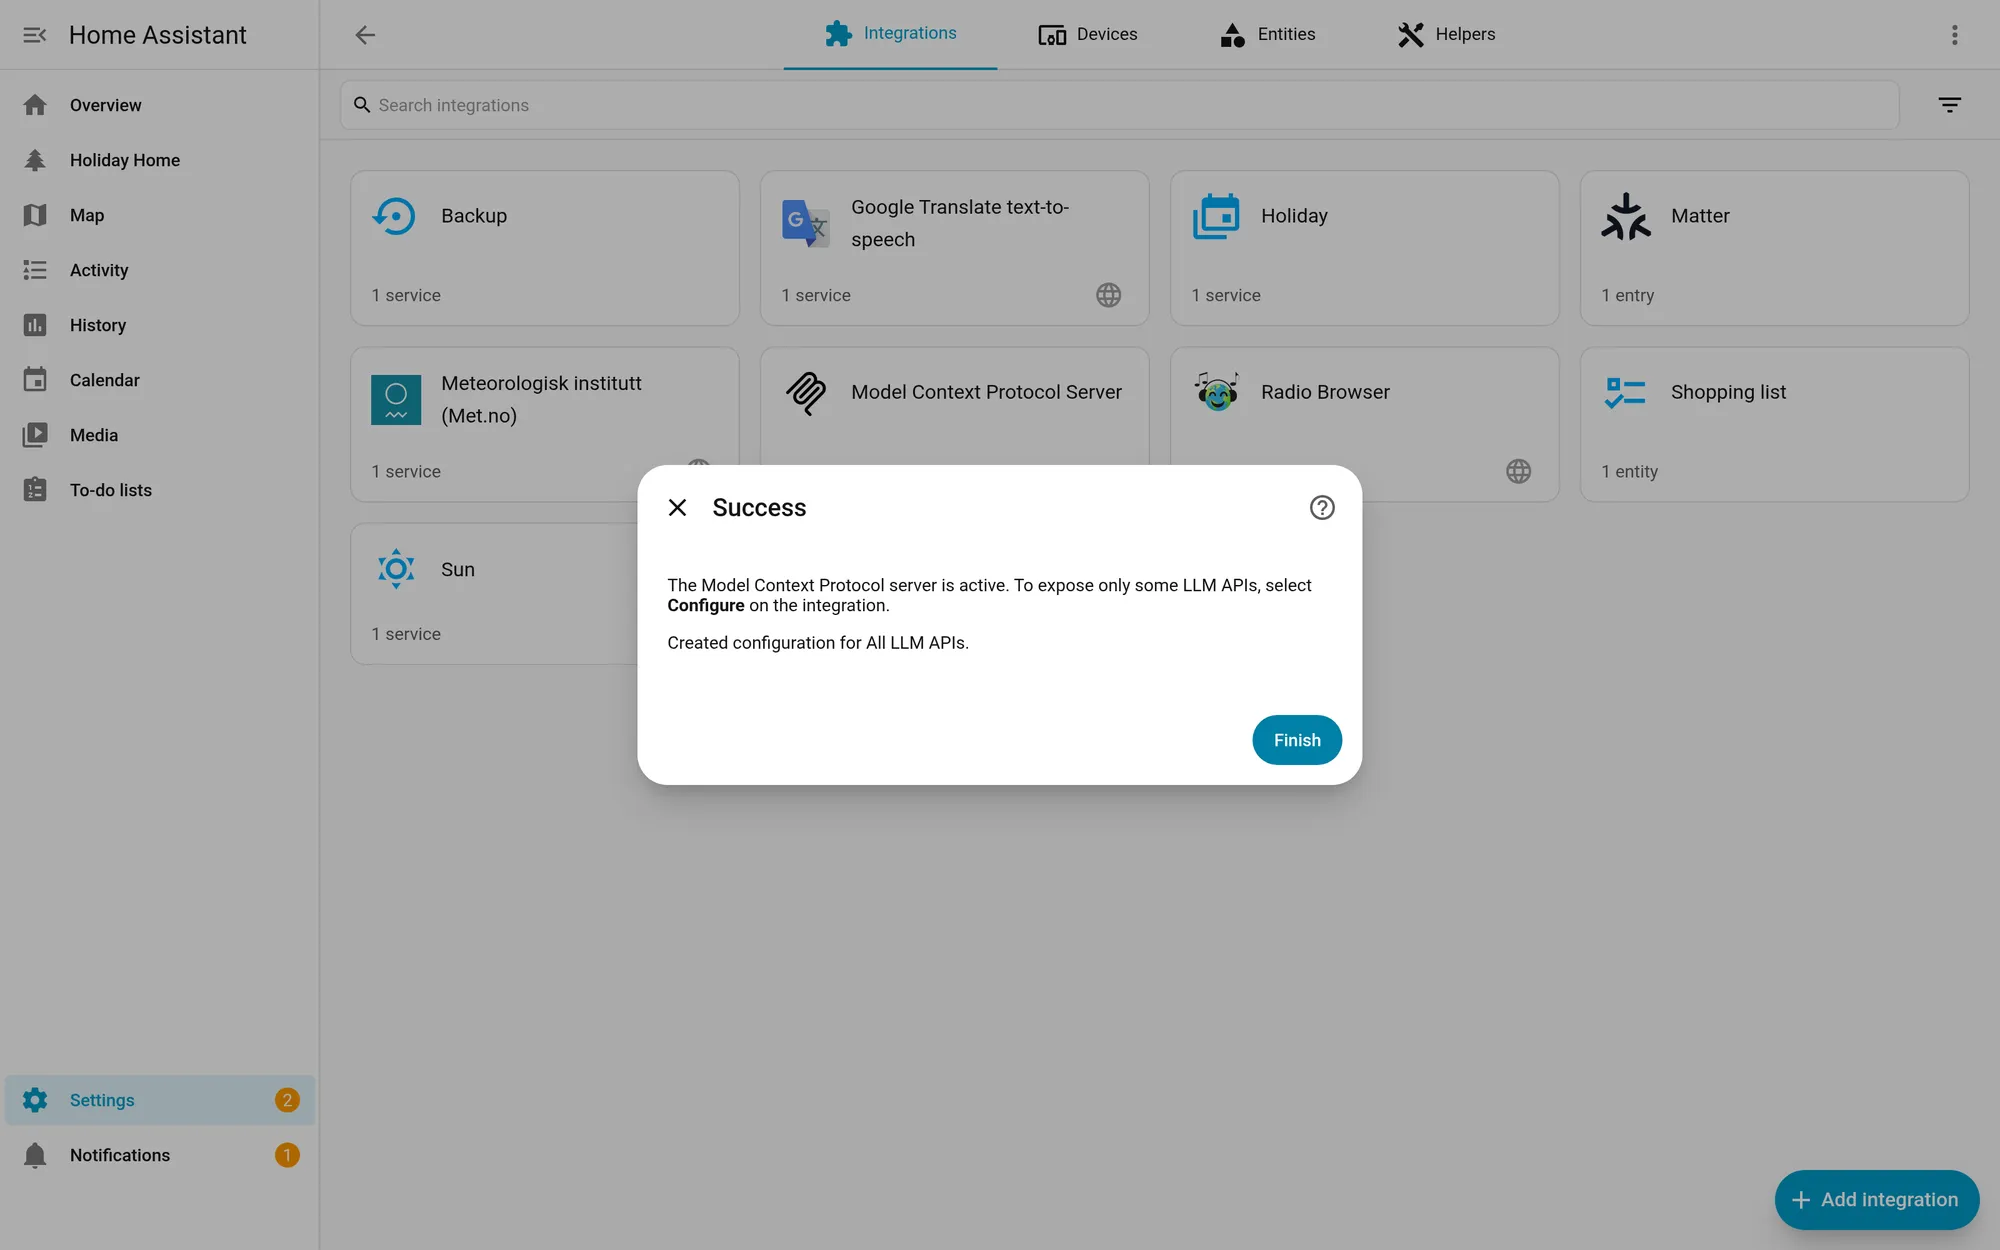Click cloud globe icon on Google Translate card
2000x1250 pixels.
1108,295
